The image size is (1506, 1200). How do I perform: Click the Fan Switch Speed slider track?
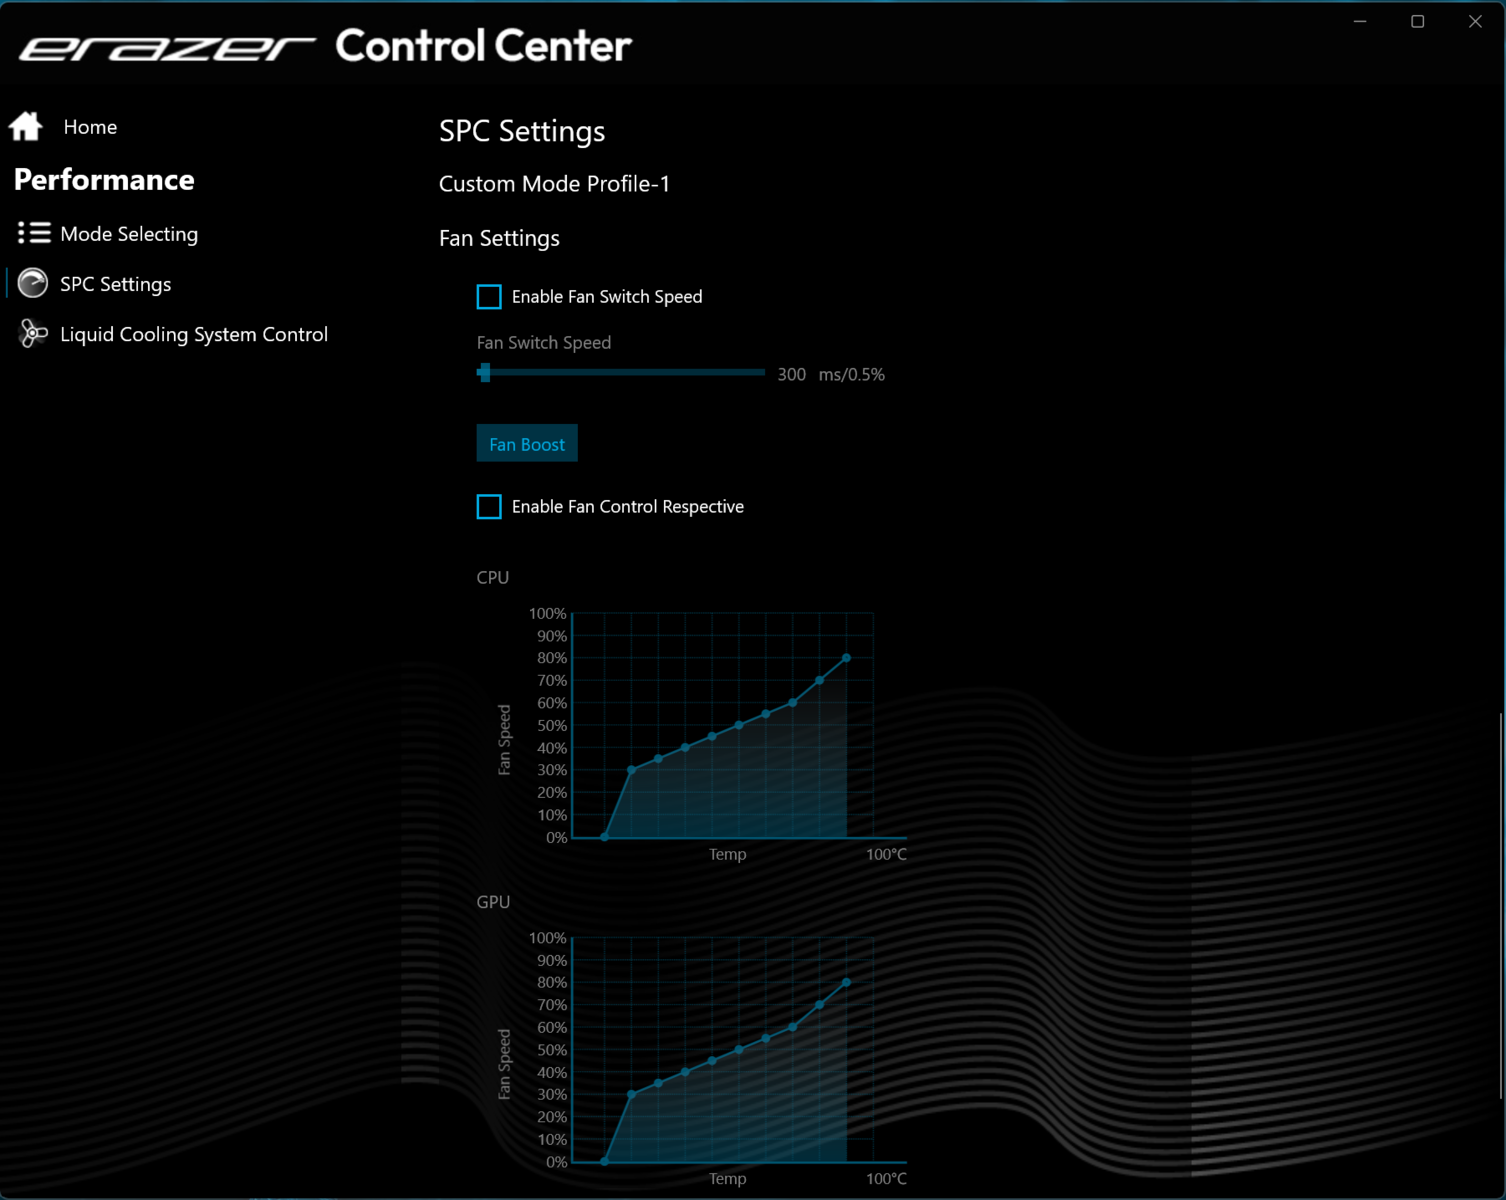point(621,373)
